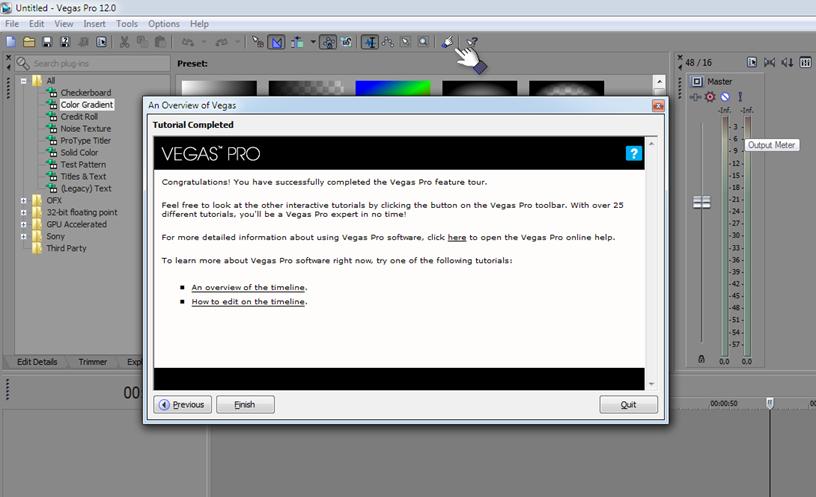Viewport: 816px width, 497px height.
Task: Select the ProType Titler generator
Action: point(85,141)
